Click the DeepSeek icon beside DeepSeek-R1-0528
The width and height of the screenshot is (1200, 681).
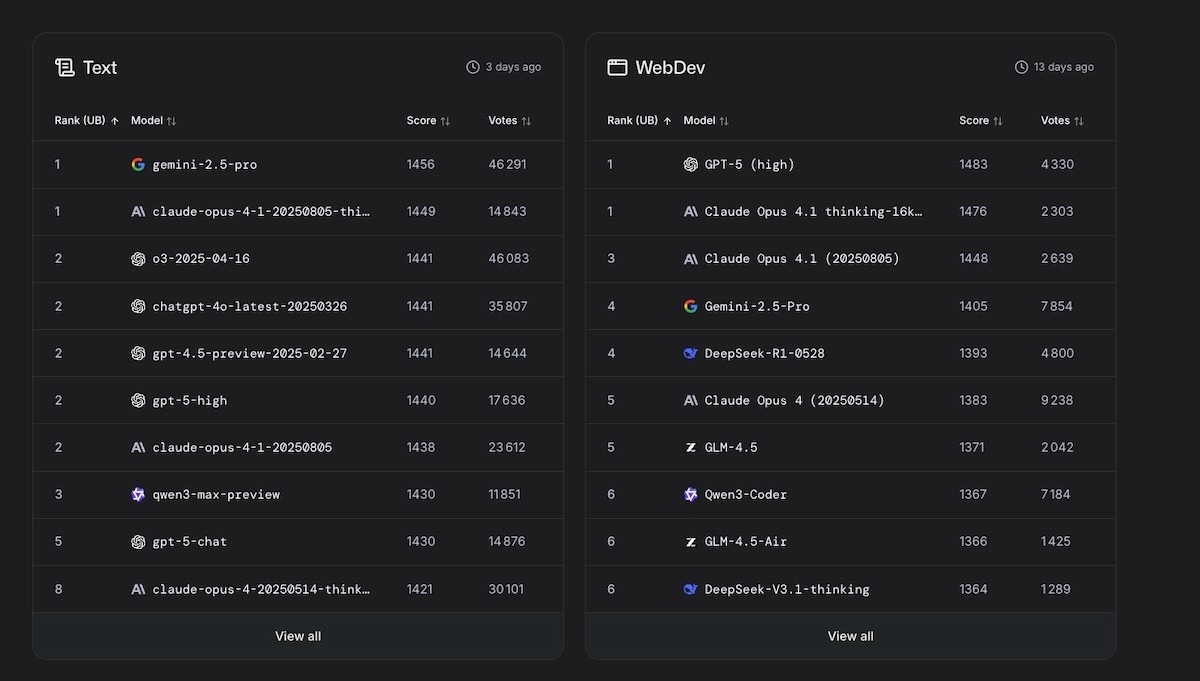tap(690, 353)
